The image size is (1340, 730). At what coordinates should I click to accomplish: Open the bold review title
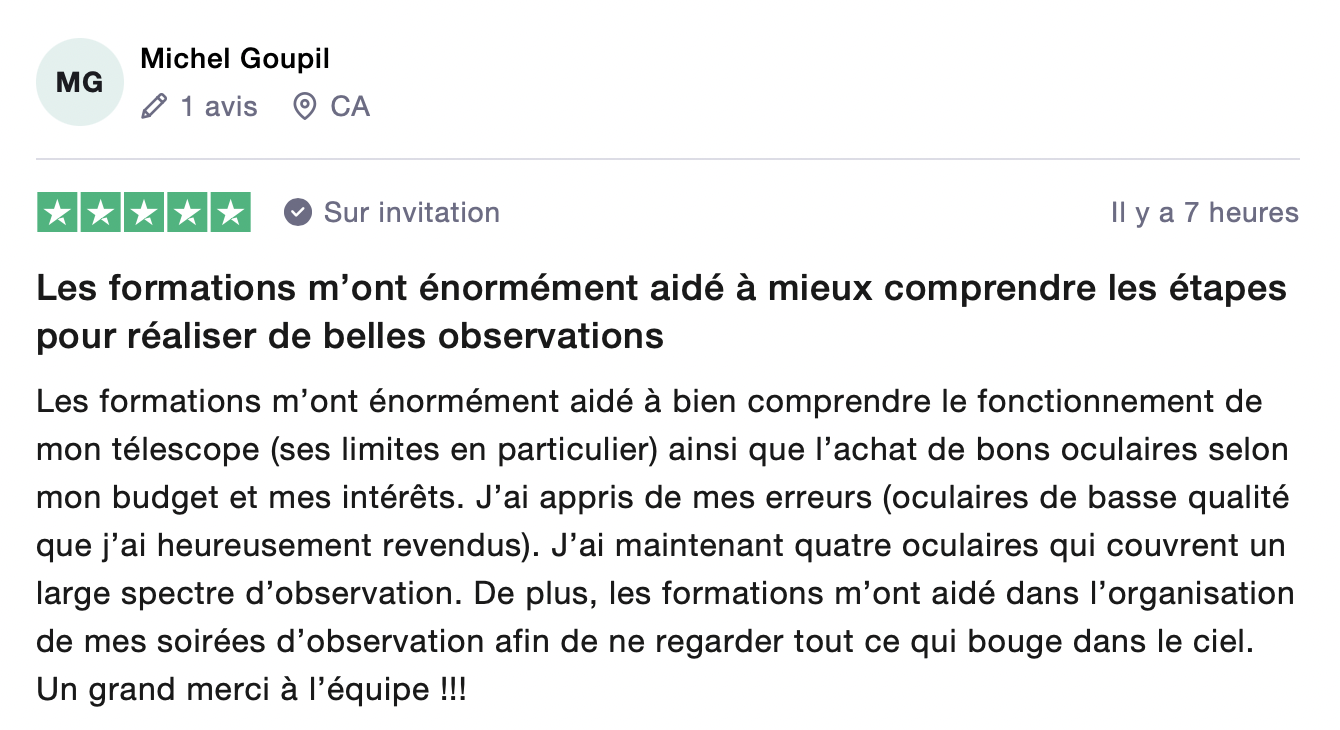(x=660, y=313)
